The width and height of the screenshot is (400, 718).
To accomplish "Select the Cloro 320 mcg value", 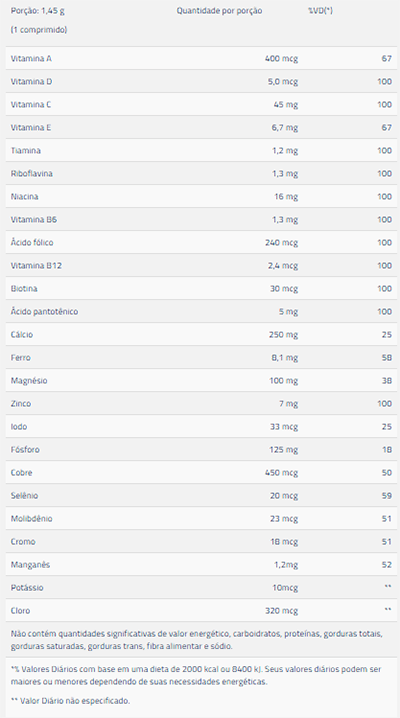I will click(281, 610).
